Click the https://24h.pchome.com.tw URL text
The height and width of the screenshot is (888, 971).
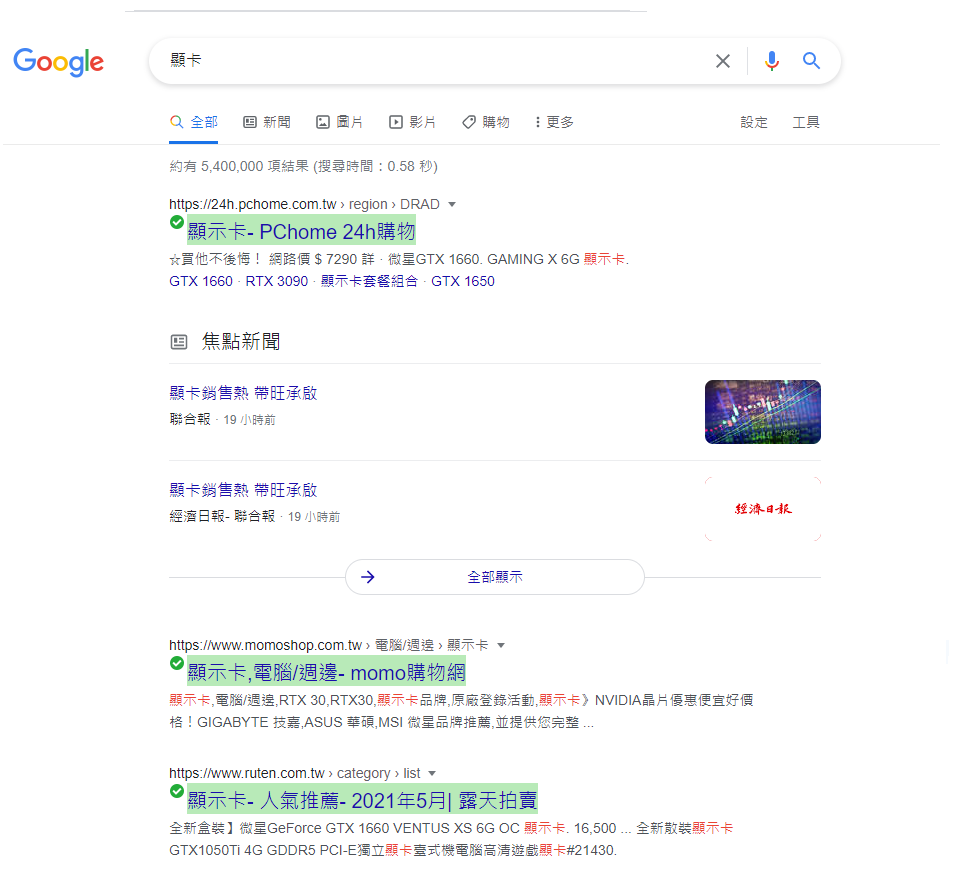253,204
